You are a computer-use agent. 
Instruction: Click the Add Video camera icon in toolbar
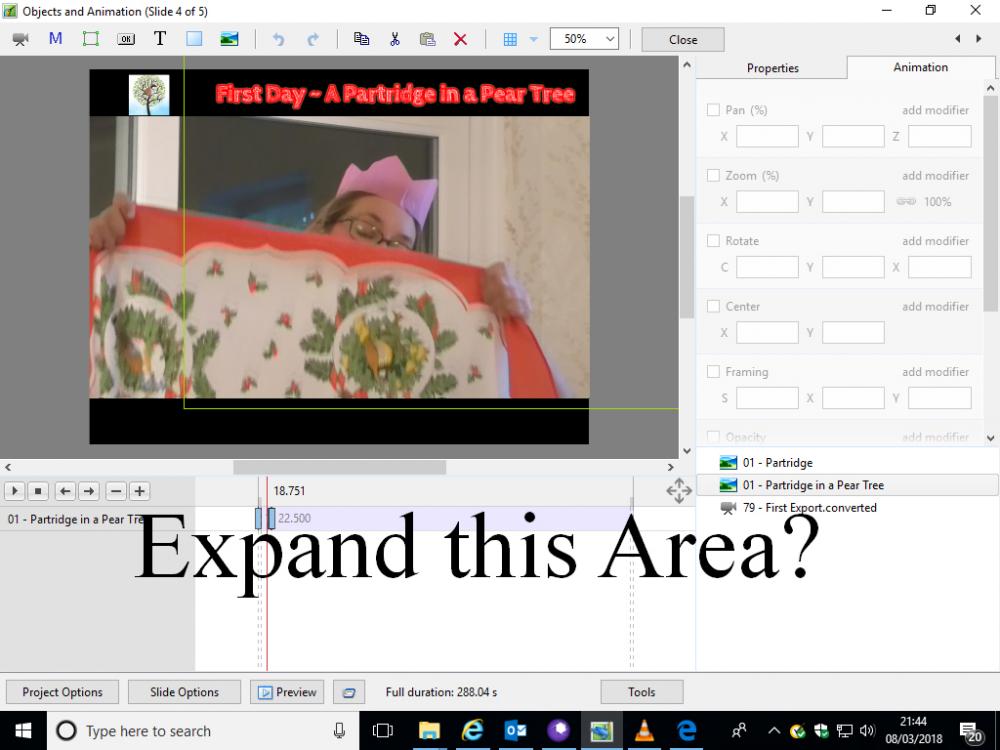(20, 39)
